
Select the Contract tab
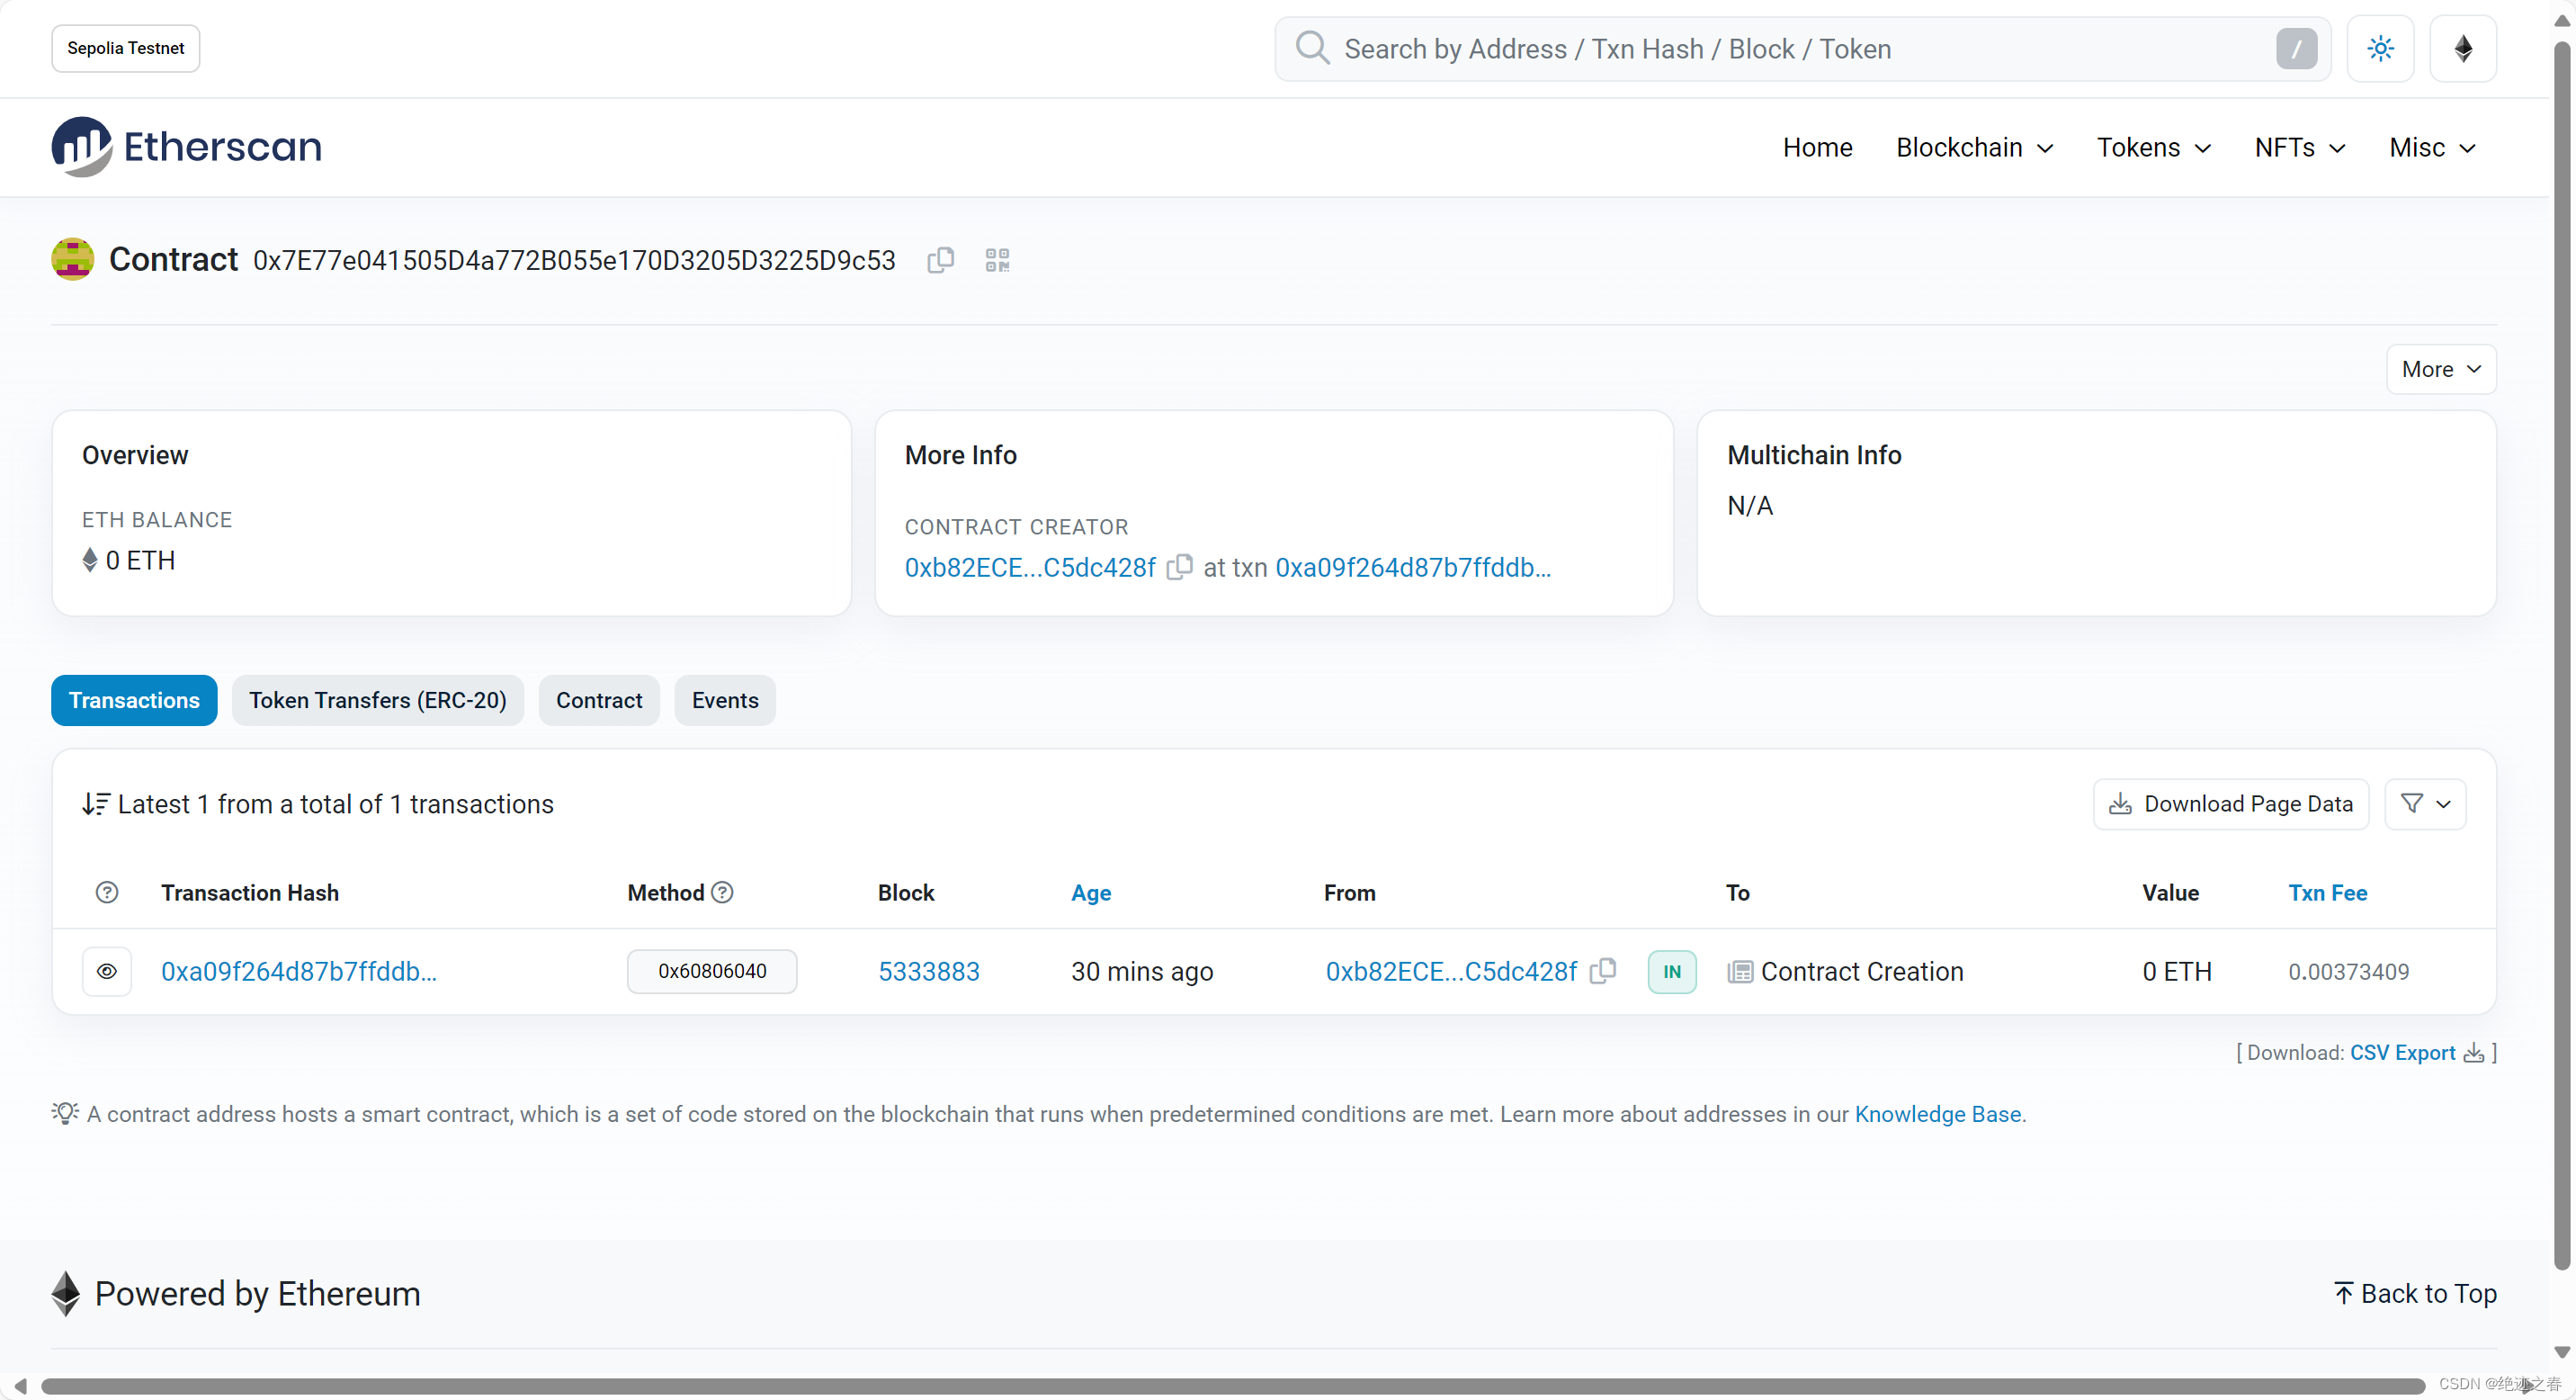(598, 698)
